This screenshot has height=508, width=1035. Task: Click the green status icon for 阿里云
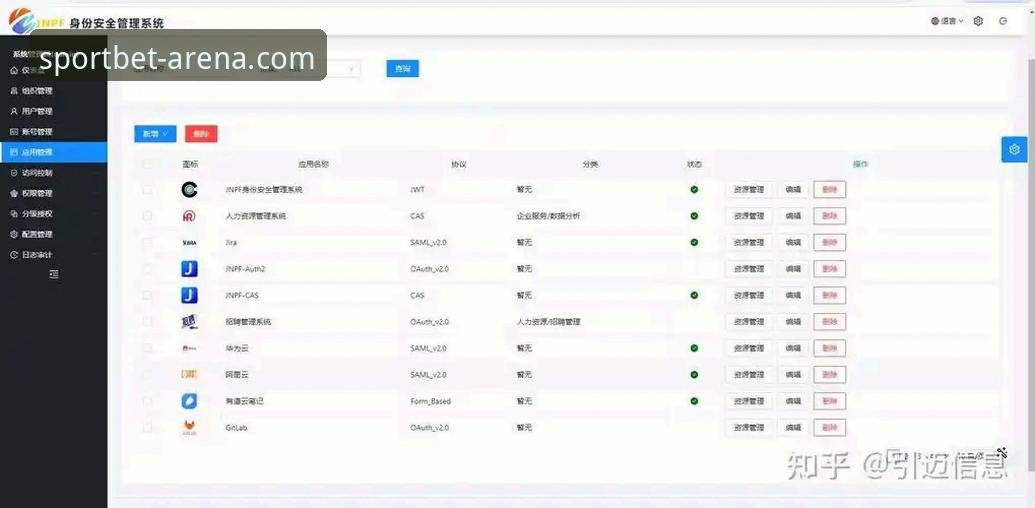pyautogui.click(x=694, y=374)
